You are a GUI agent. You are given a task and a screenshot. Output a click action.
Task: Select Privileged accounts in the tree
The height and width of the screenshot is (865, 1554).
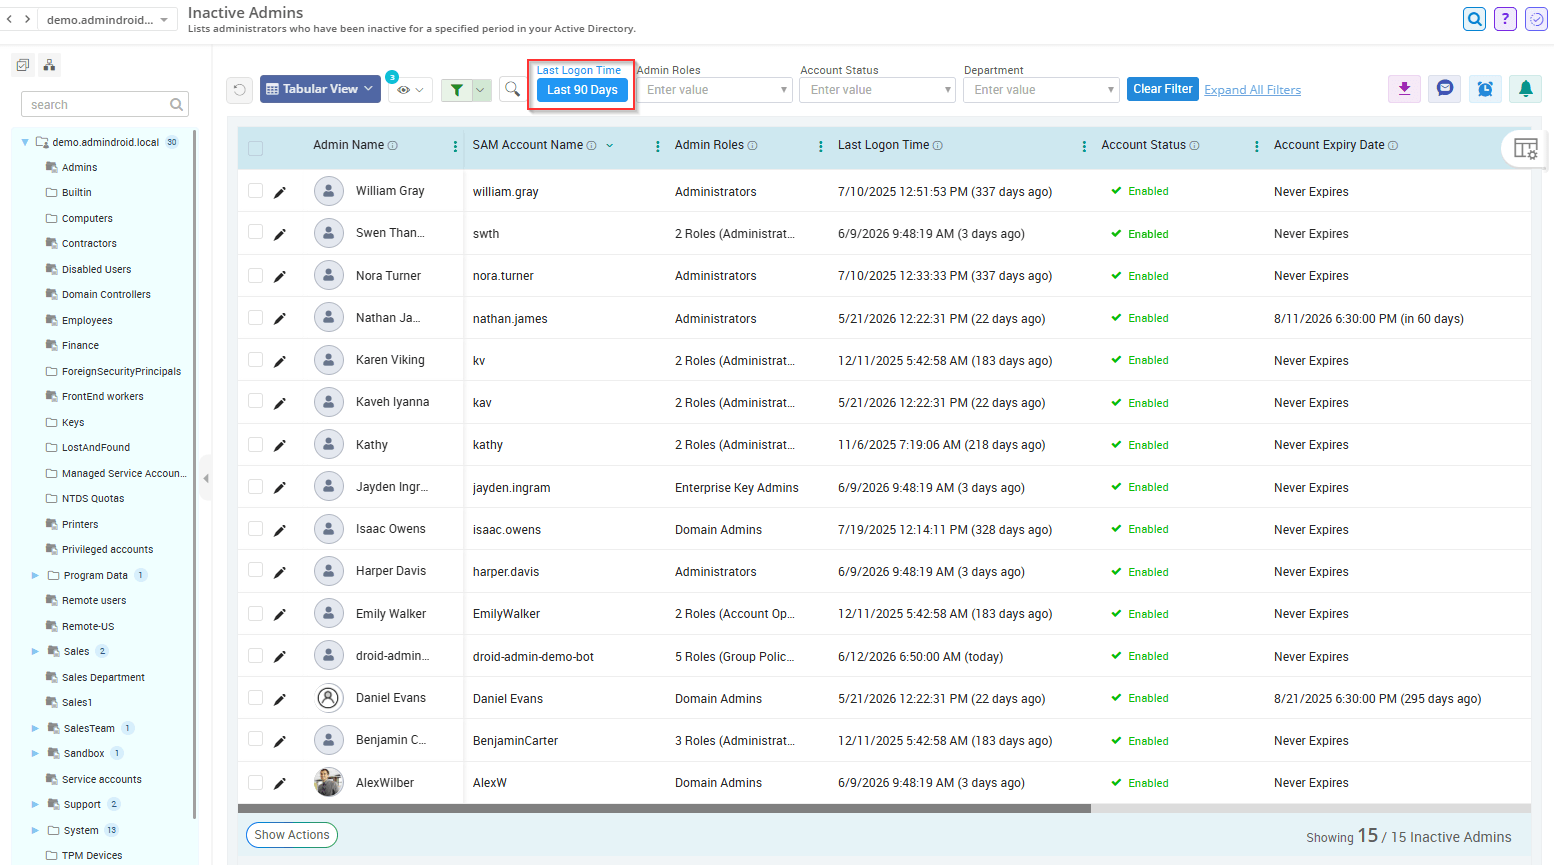coord(107,550)
